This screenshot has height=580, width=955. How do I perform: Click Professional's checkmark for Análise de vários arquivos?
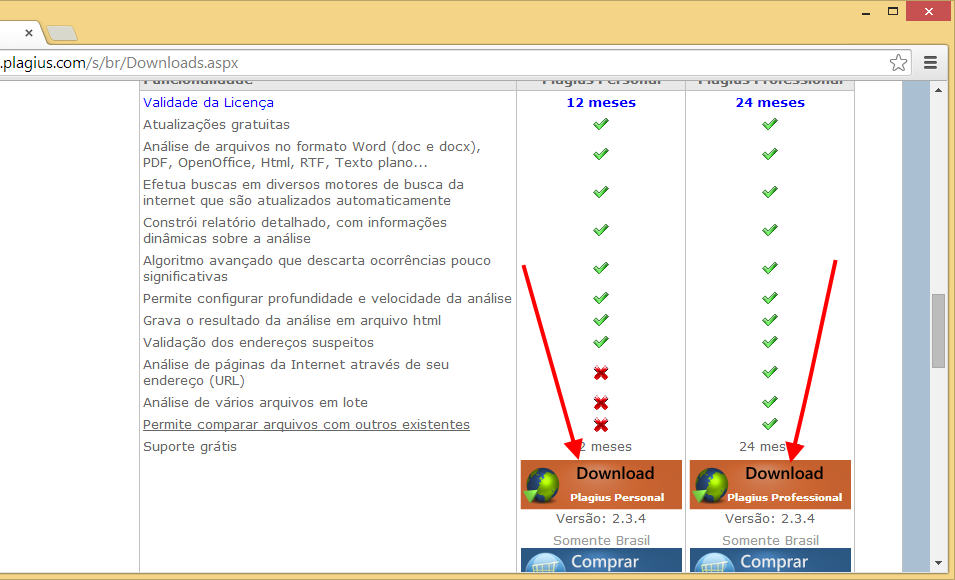[769, 403]
